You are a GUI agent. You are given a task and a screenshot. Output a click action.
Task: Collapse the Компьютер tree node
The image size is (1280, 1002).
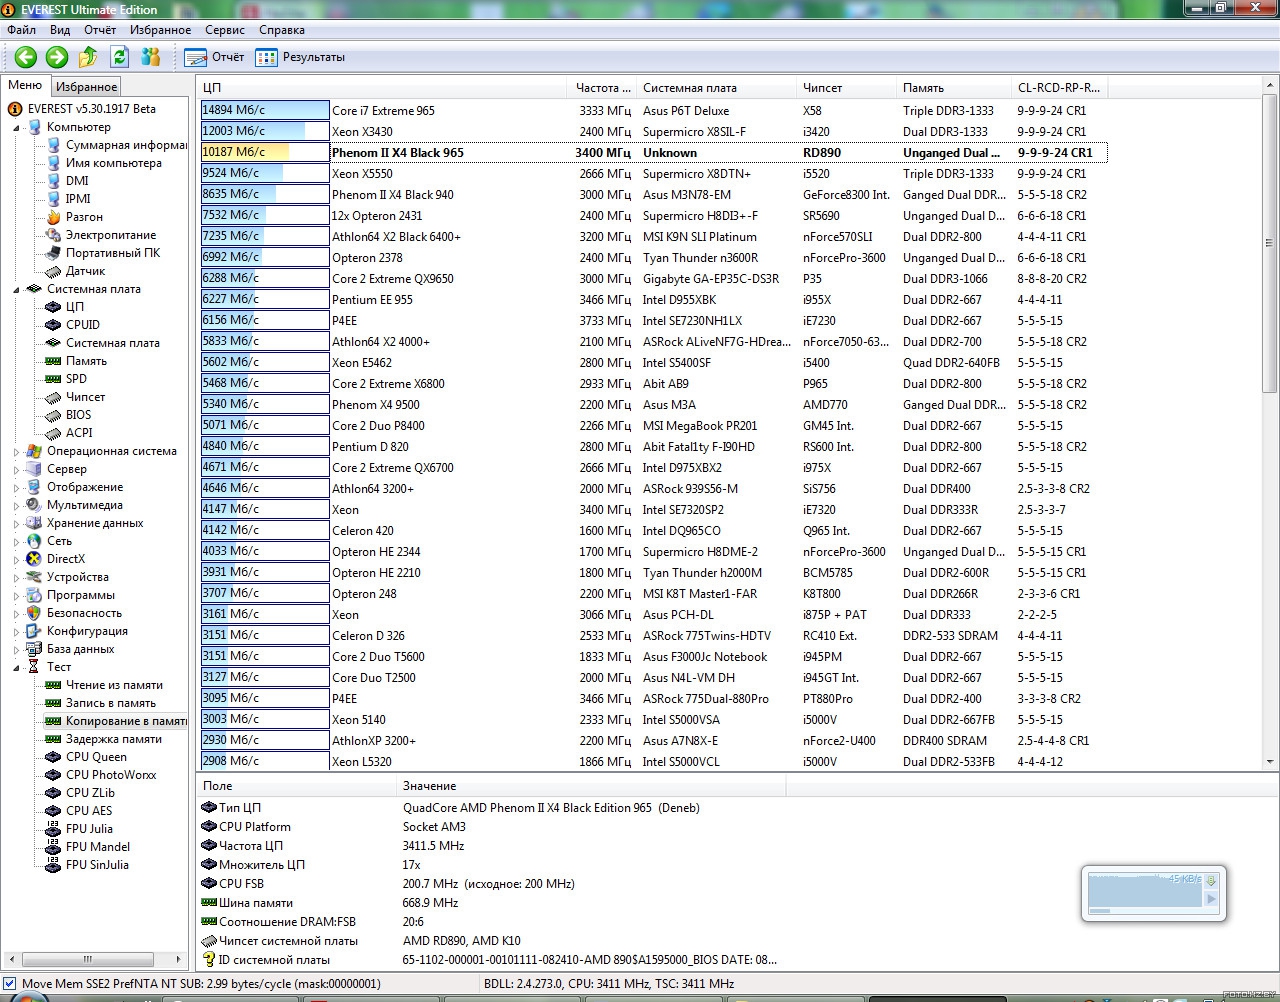point(16,128)
